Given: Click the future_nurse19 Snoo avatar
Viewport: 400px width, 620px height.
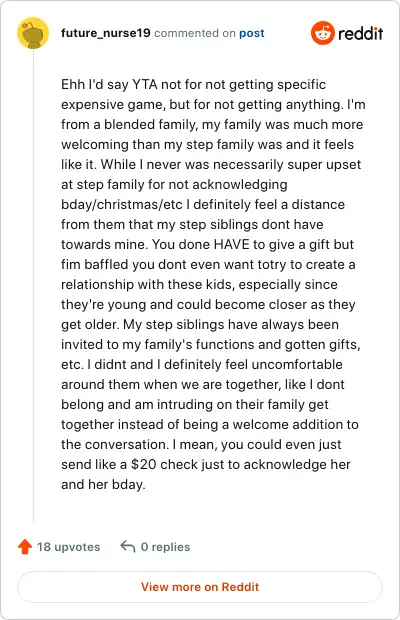Looking at the screenshot, I should click(33, 33).
